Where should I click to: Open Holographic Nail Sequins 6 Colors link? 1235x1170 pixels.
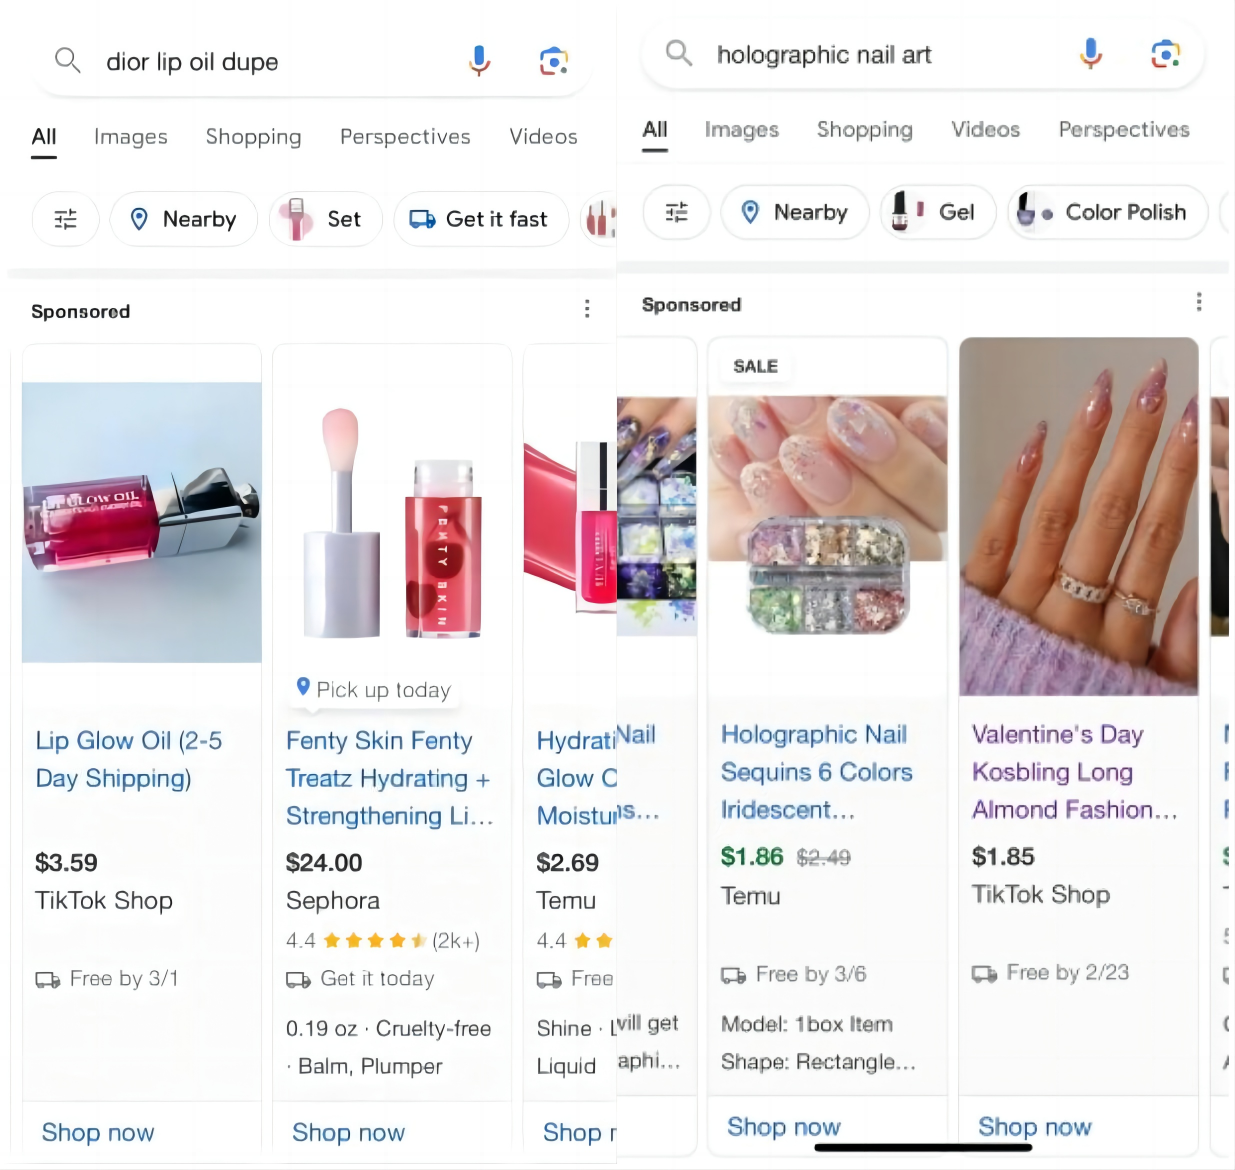tap(816, 772)
